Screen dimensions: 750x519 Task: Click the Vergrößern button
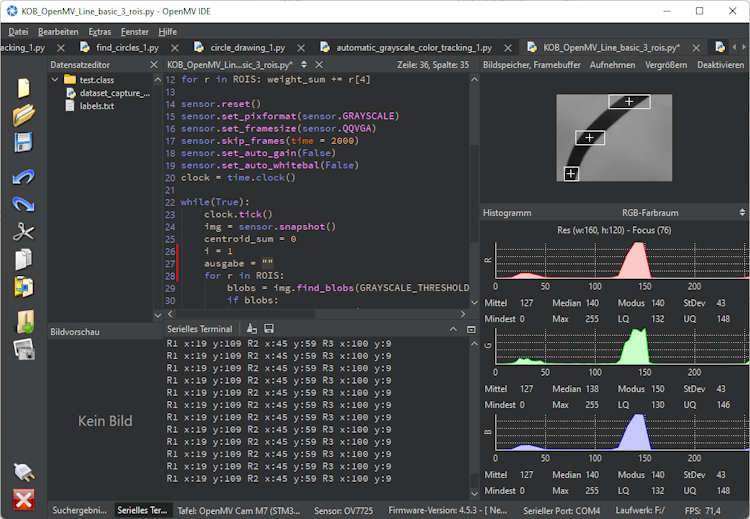coord(665,65)
